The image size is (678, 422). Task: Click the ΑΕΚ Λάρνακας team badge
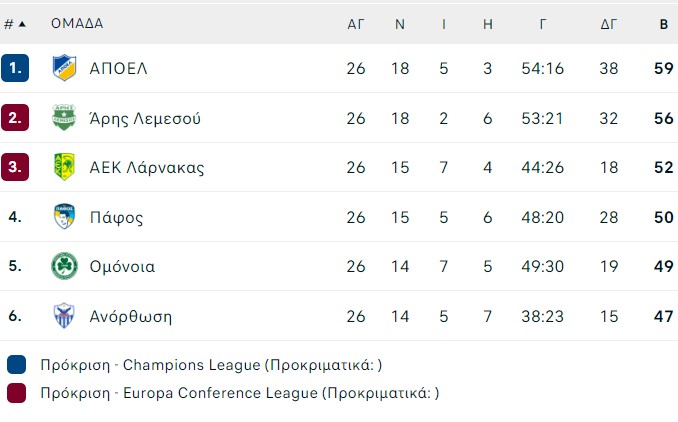(x=64, y=167)
